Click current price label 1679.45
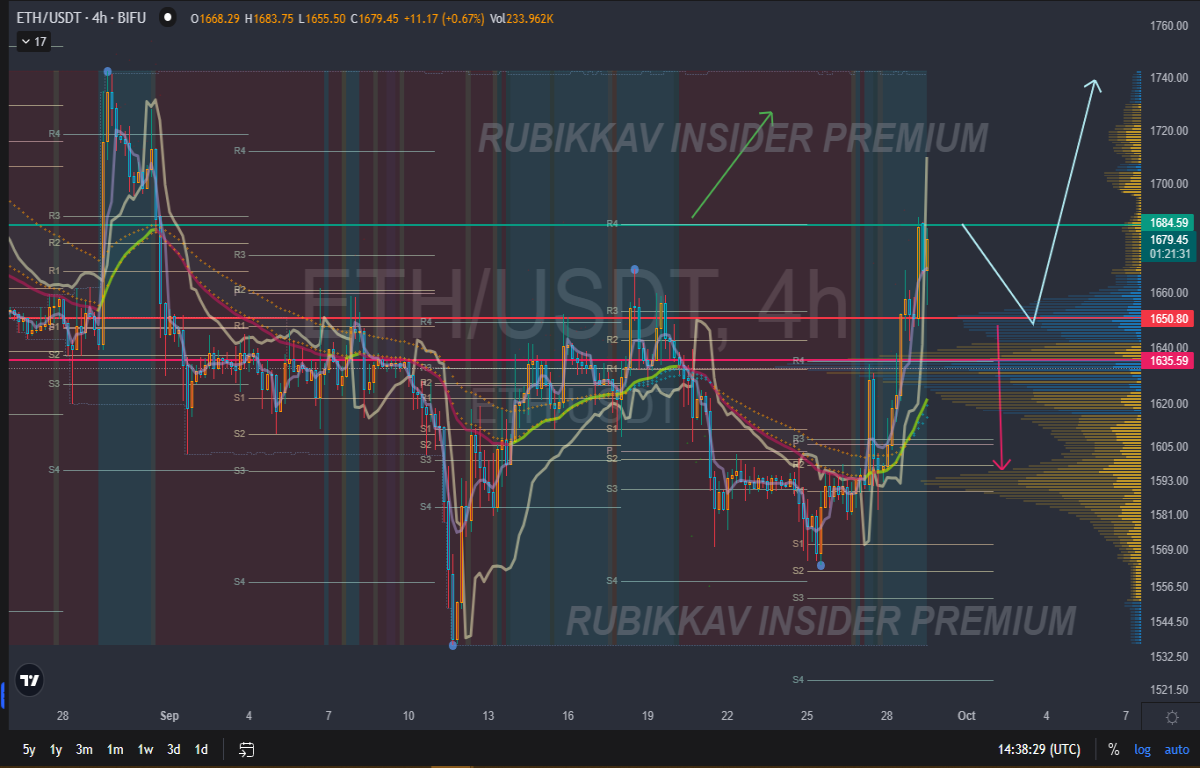The width and height of the screenshot is (1200, 768). click(x=1168, y=240)
